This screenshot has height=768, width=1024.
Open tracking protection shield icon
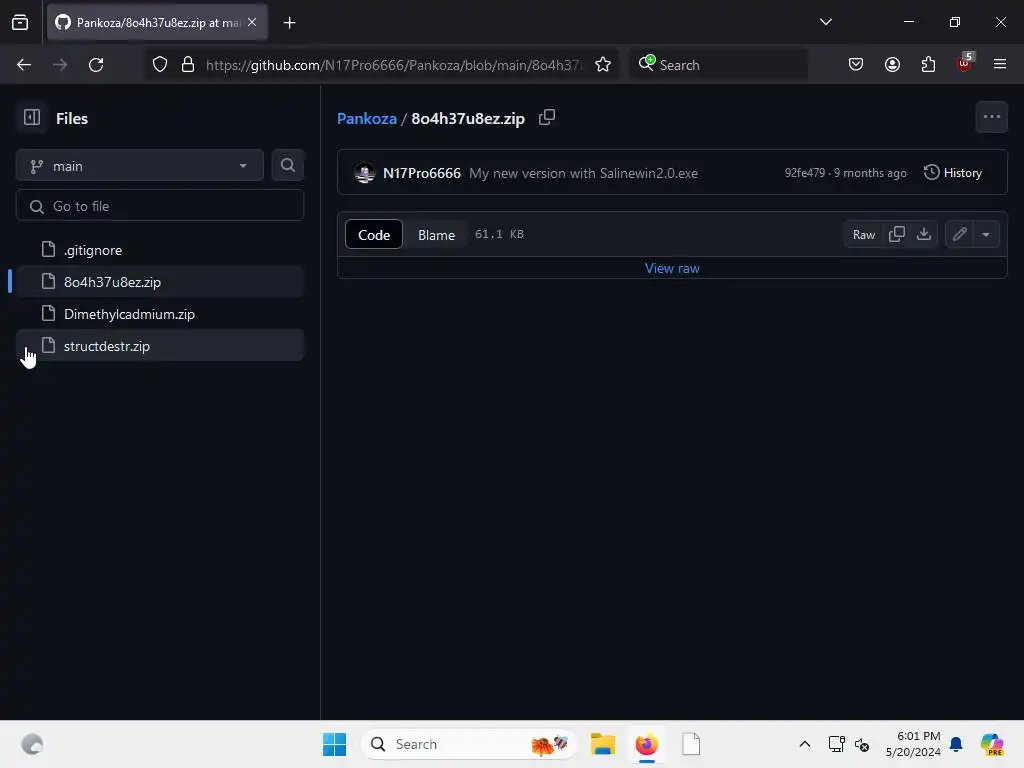click(160, 65)
